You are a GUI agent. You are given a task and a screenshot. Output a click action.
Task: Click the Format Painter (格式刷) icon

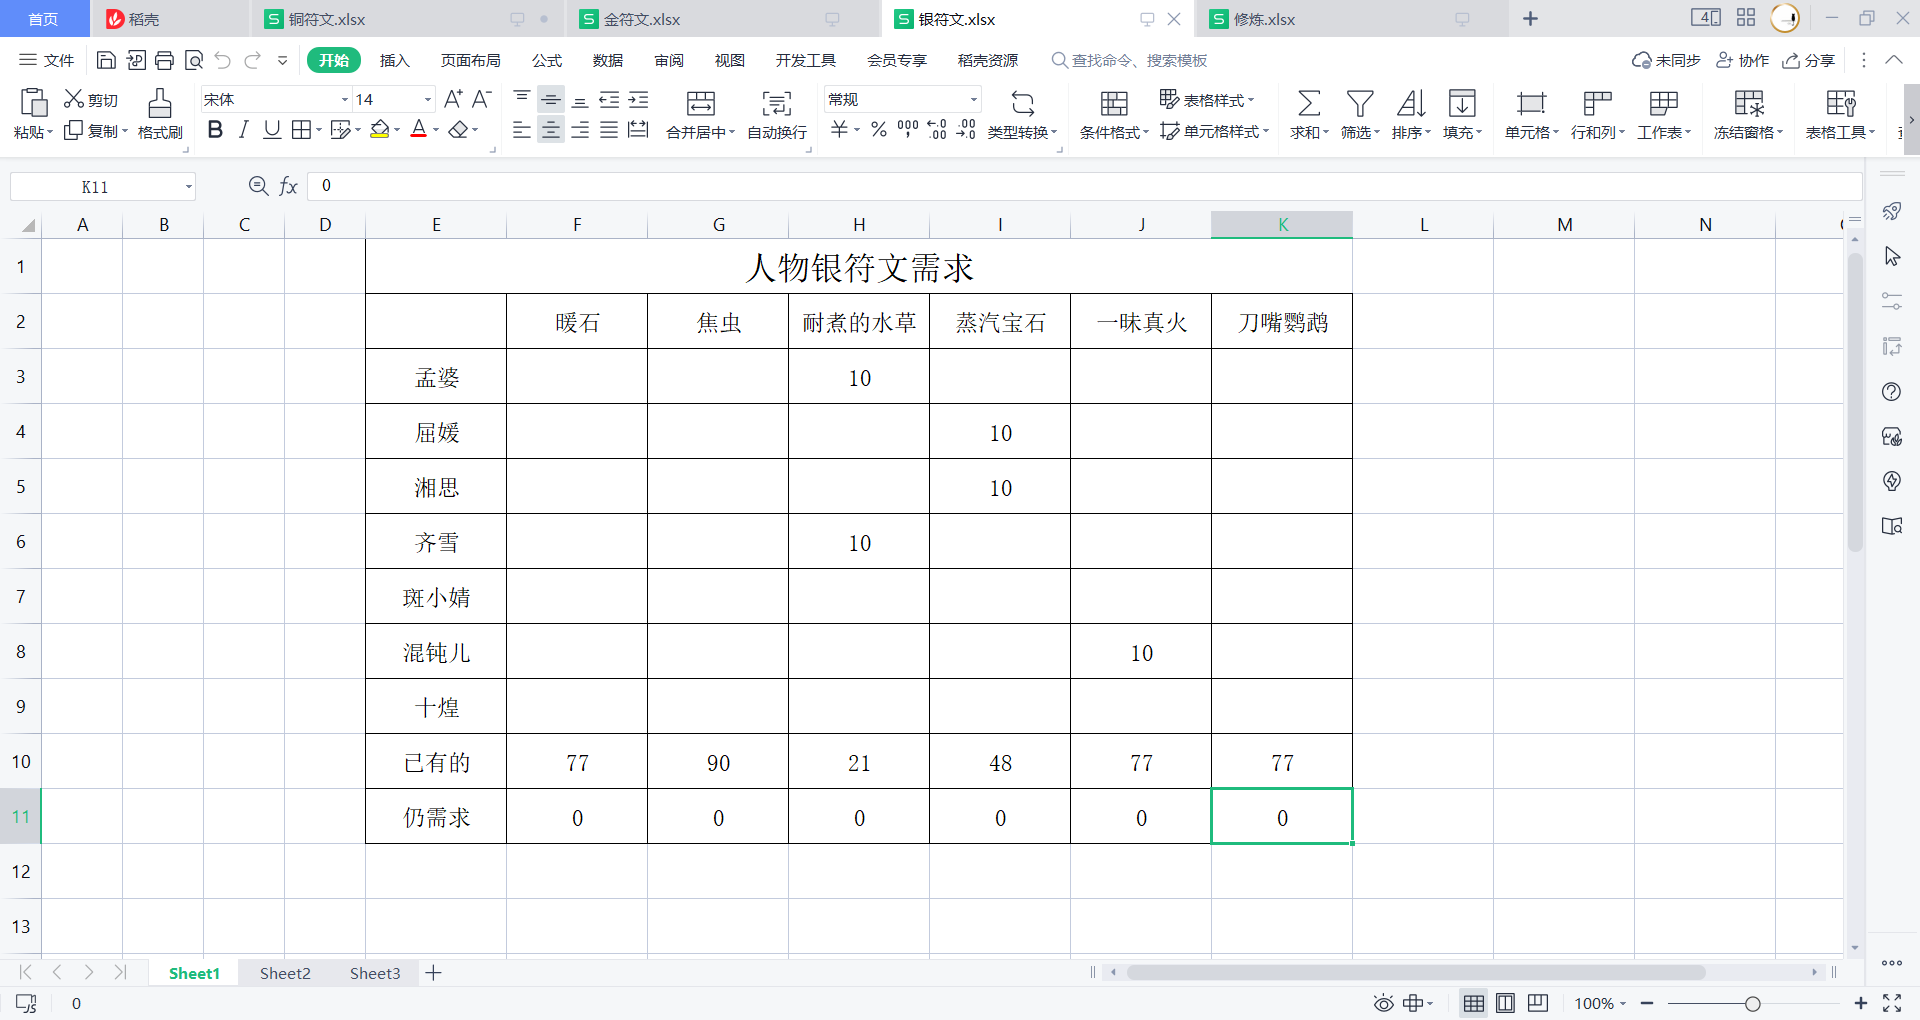click(x=160, y=103)
